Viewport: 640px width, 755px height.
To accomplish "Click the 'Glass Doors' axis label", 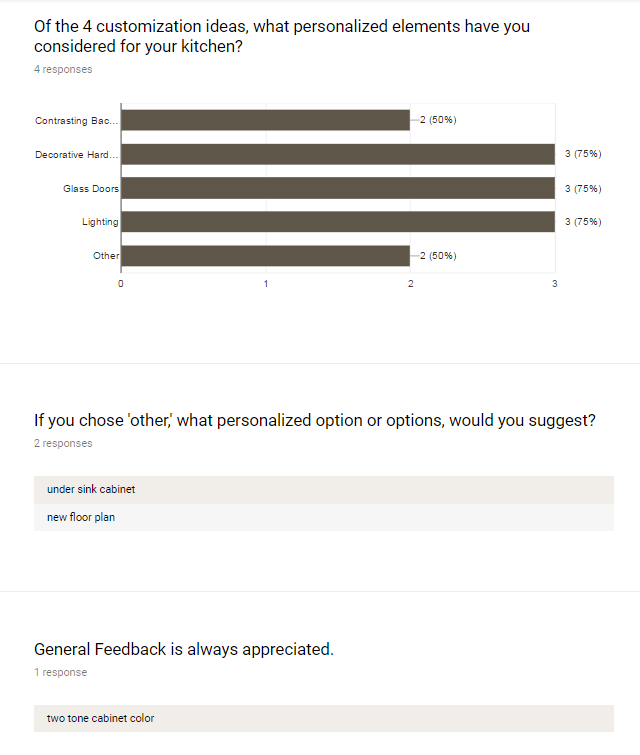I will [91, 189].
